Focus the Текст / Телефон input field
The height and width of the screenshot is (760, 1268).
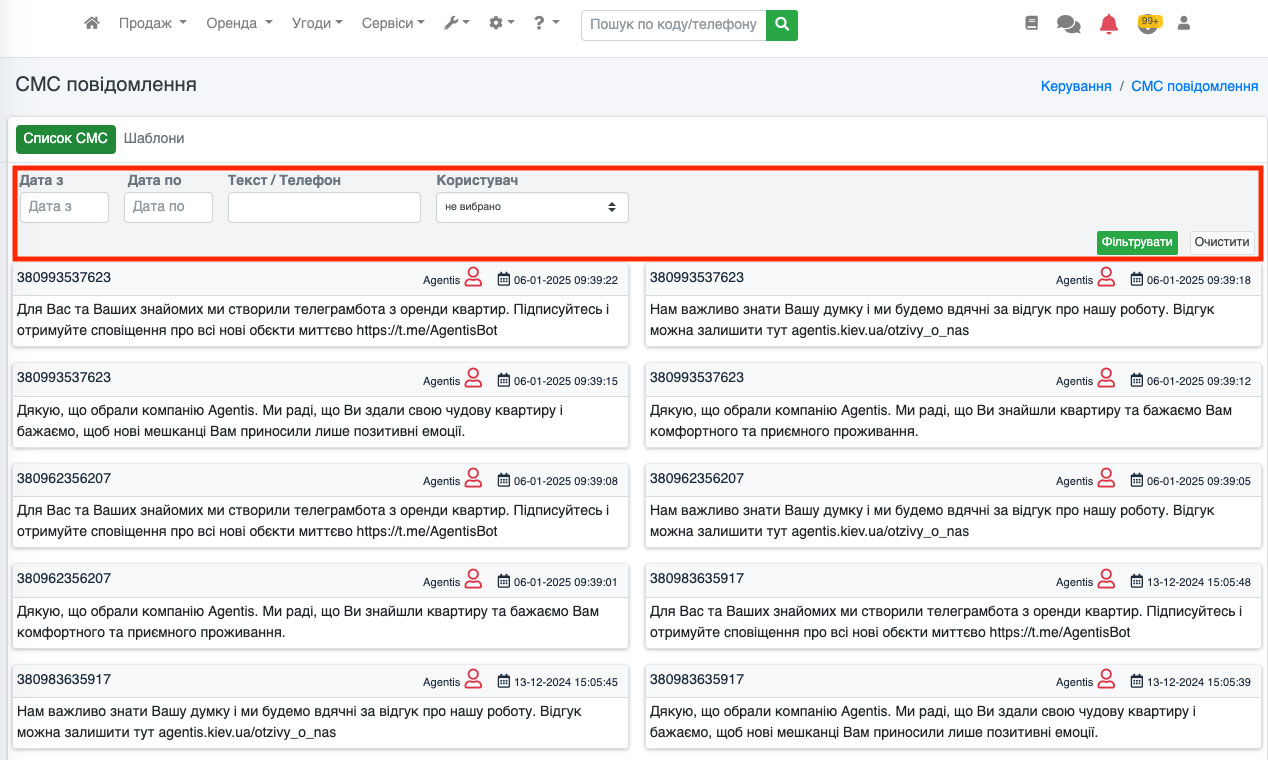click(324, 207)
